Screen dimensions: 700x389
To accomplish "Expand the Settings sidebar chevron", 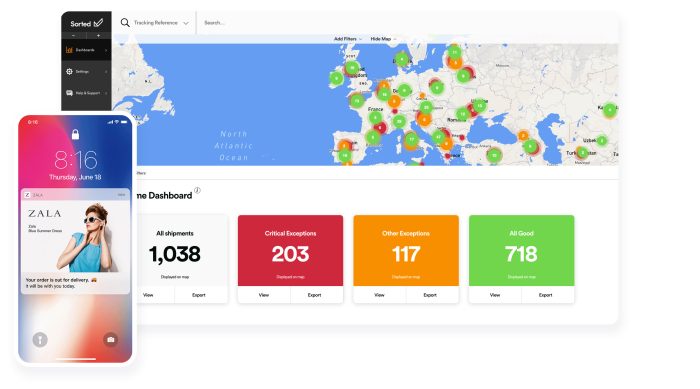I will (106, 71).
